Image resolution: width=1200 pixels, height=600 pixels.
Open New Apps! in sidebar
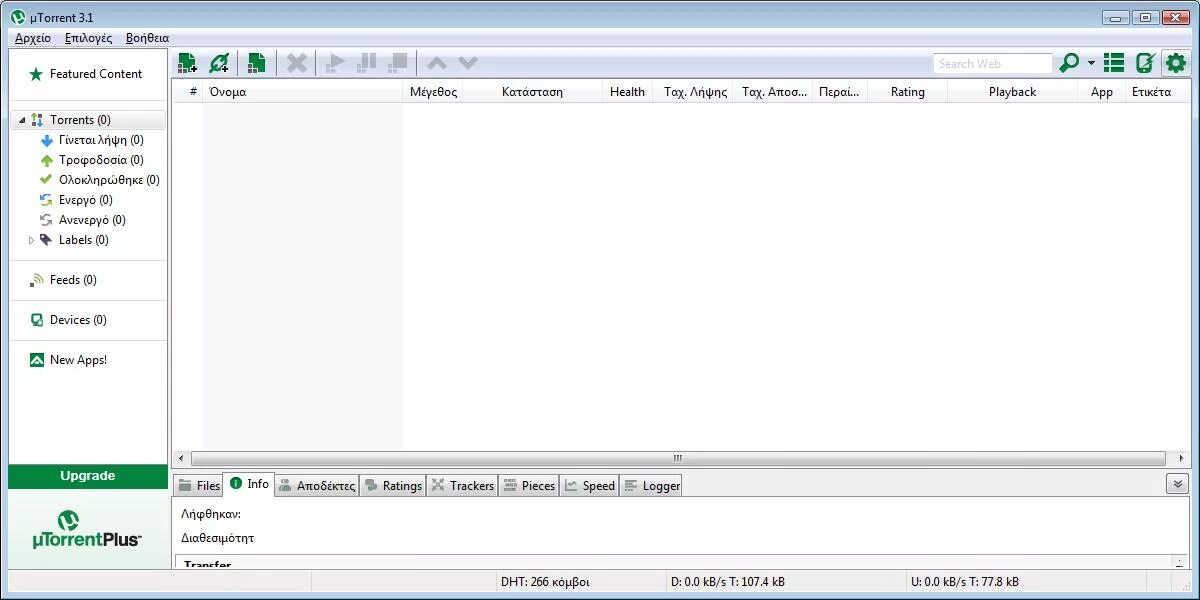click(x=68, y=360)
